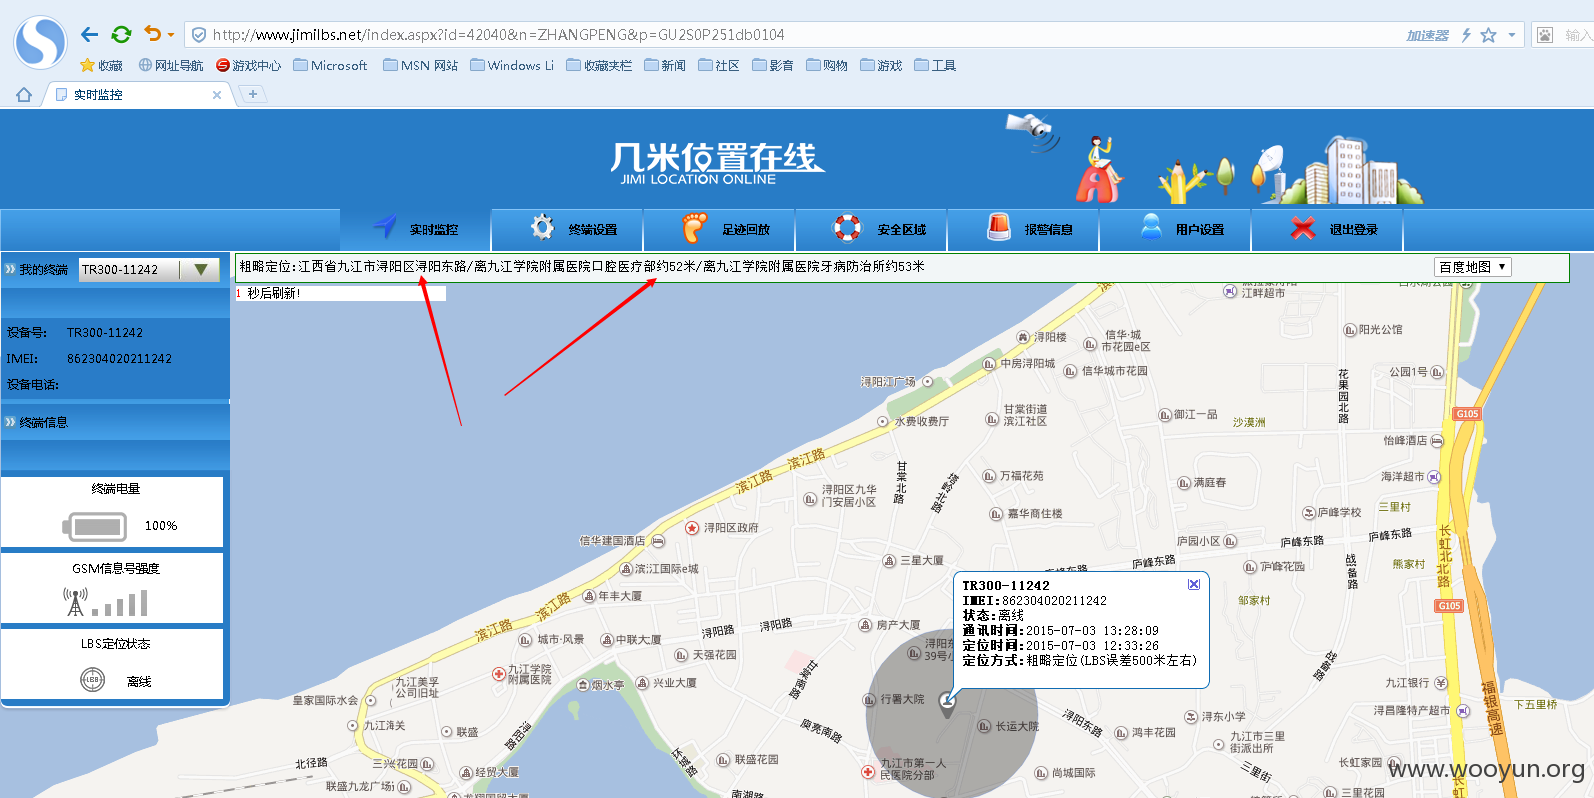The width and height of the screenshot is (1594, 798).
Task: Click the GSM signal strength bars icon
Action: pyautogui.click(x=106, y=602)
